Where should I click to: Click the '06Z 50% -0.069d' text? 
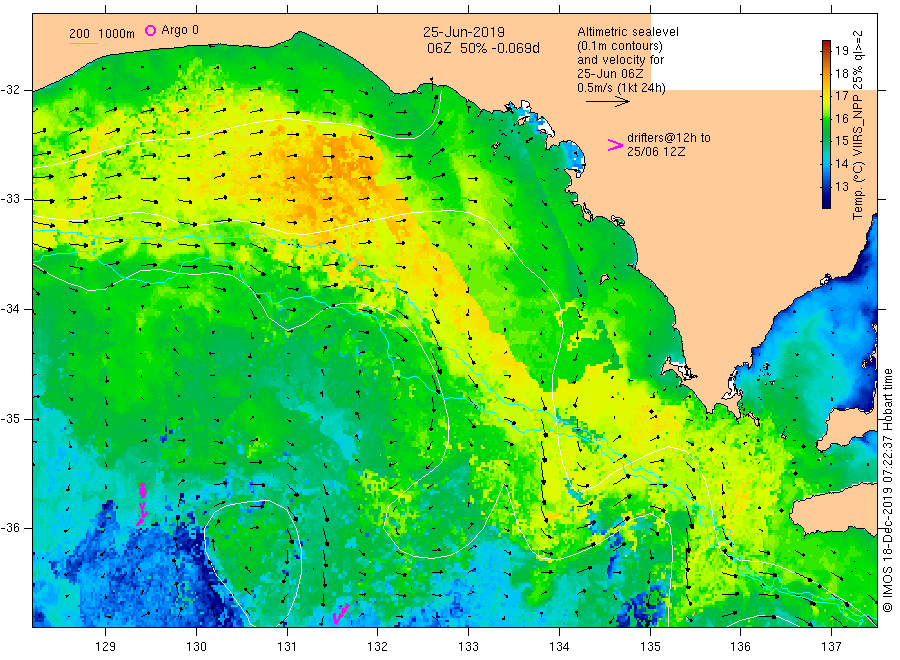pos(483,49)
